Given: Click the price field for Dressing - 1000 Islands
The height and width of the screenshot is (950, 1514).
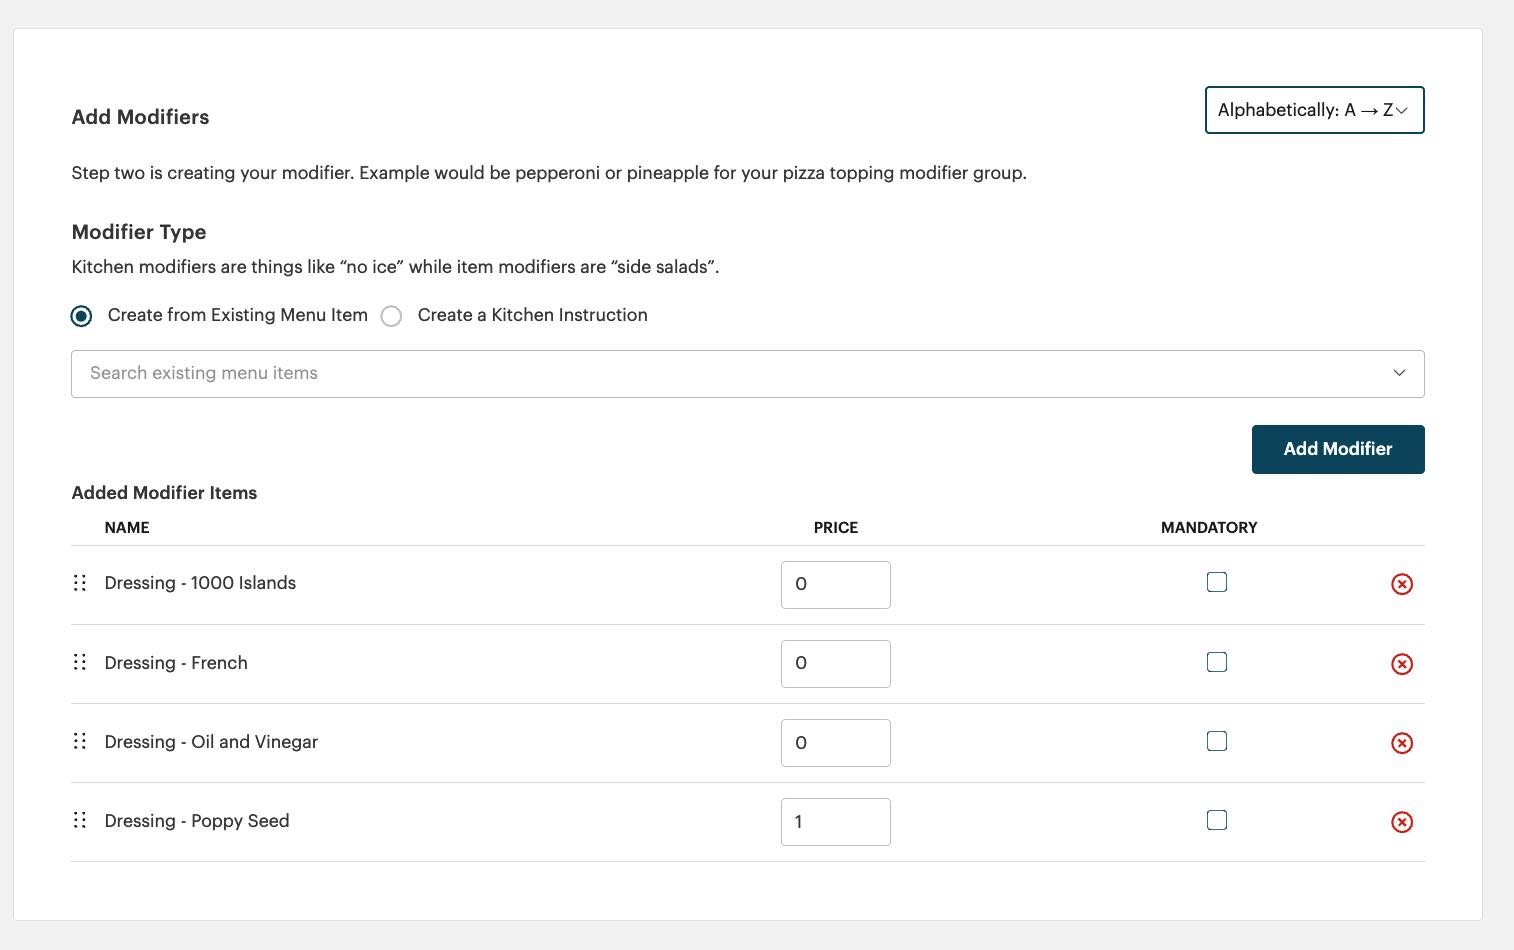Looking at the screenshot, I should [836, 584].
